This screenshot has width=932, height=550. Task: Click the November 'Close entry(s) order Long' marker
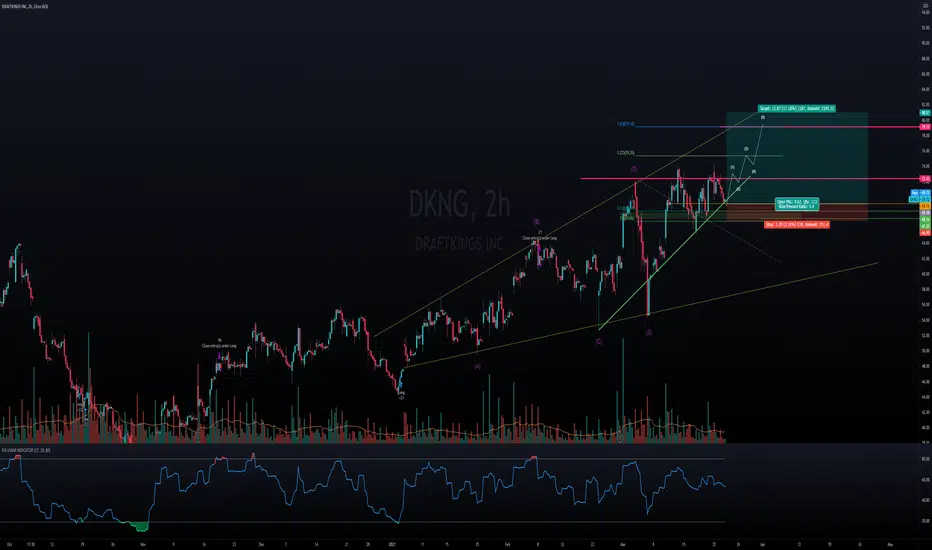(219, 344)
